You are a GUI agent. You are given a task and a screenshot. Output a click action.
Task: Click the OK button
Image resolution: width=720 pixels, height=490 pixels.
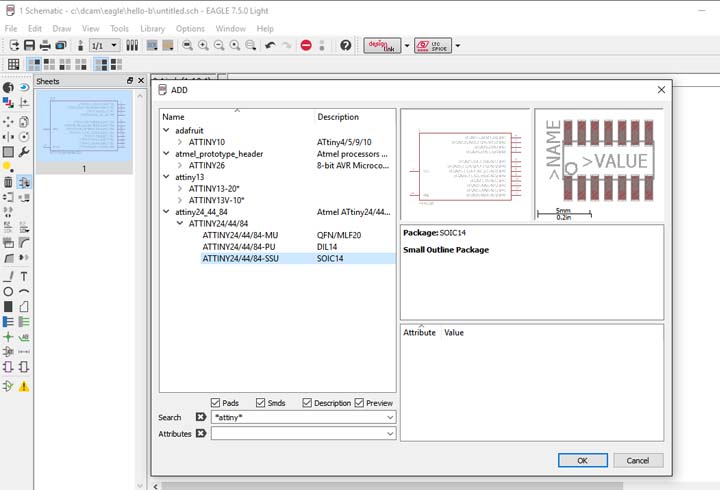583,460
